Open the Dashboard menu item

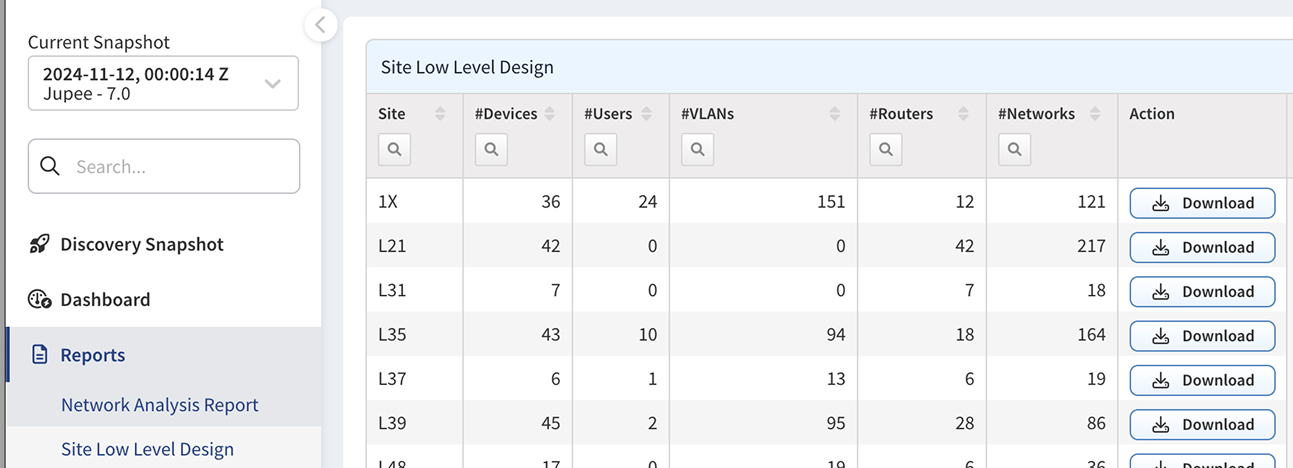[x=105, y=300]
